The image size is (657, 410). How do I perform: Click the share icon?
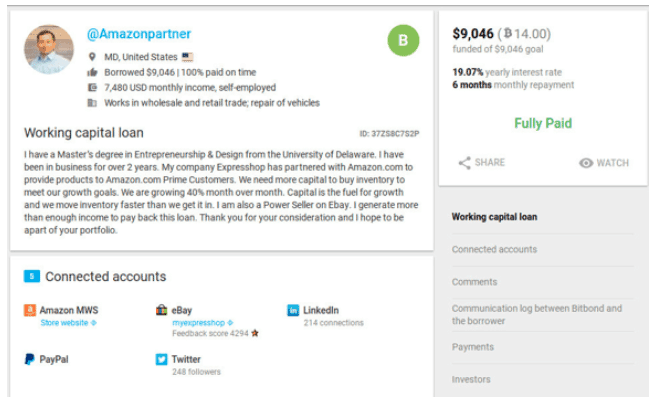[464, 162]
